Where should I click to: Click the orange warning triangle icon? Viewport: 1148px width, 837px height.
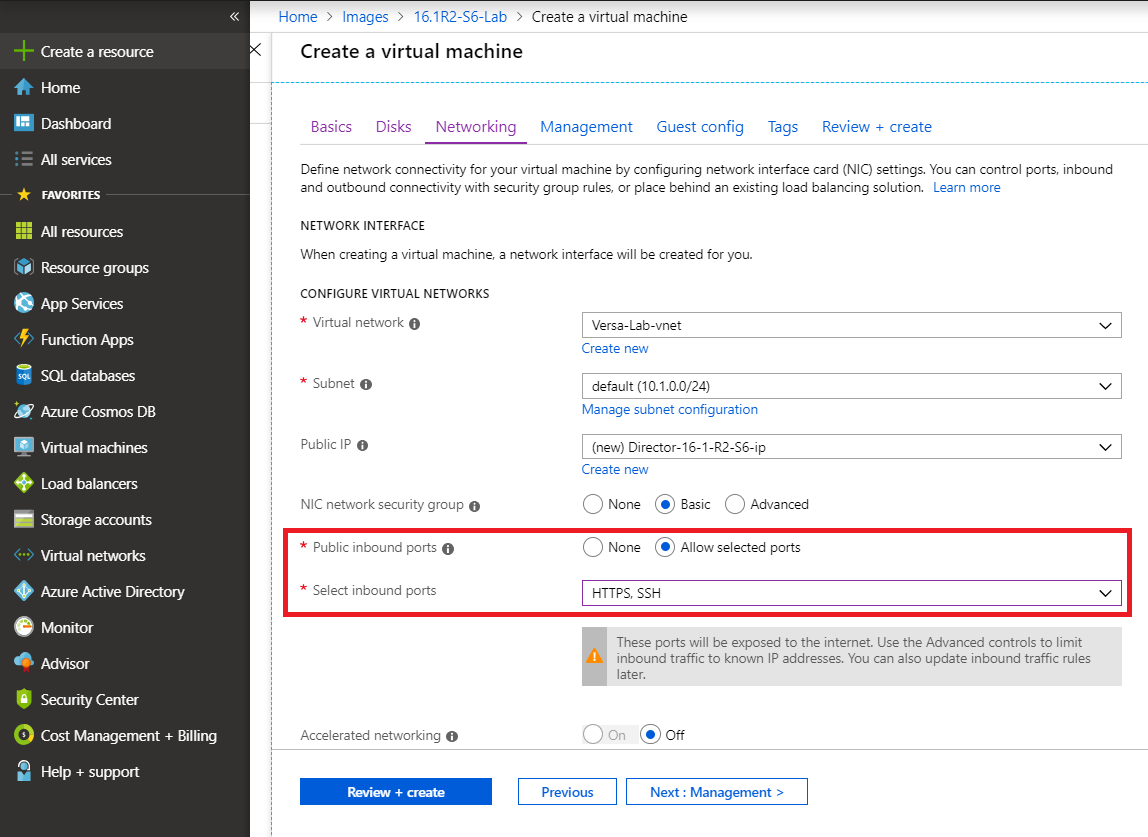(594, 656)
